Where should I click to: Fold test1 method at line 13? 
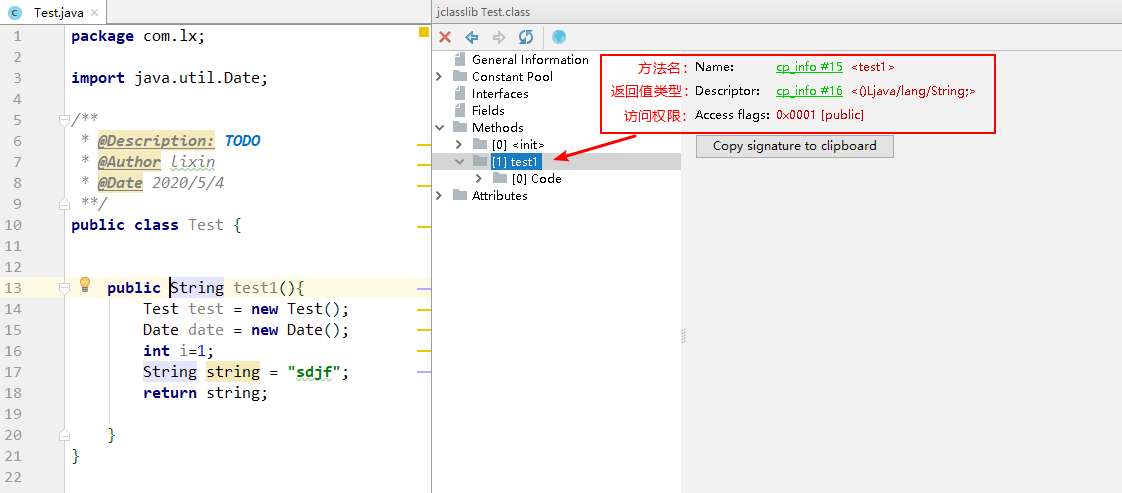coord(64,288)
